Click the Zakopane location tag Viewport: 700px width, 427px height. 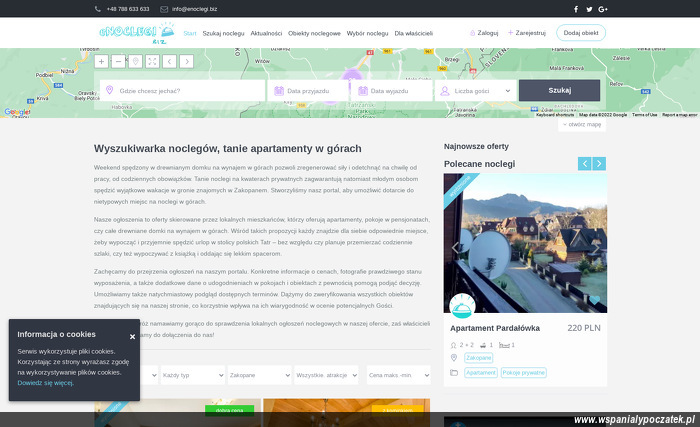[x=479, y=358]
